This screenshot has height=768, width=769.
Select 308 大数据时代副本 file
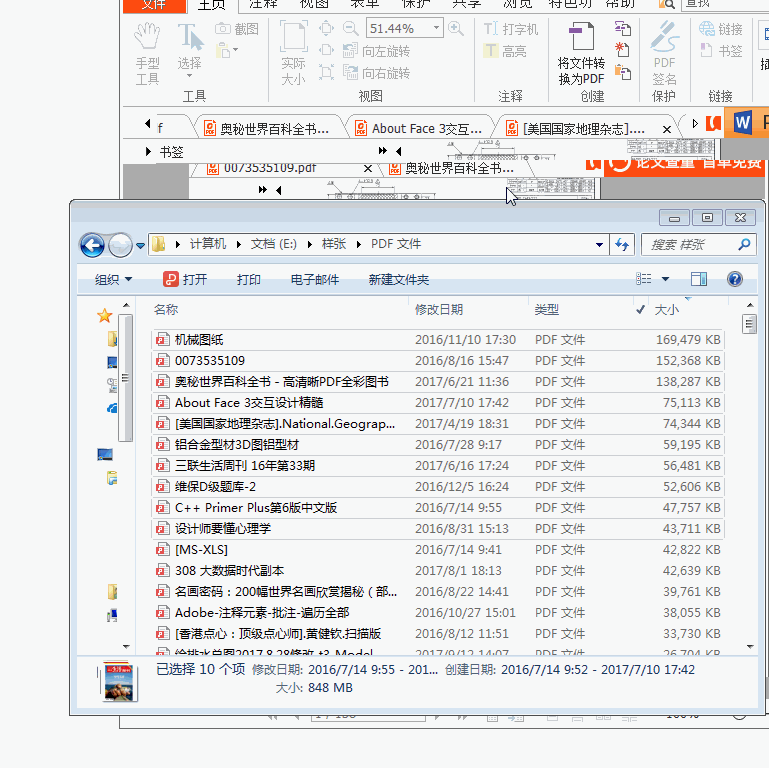point(437,570)
